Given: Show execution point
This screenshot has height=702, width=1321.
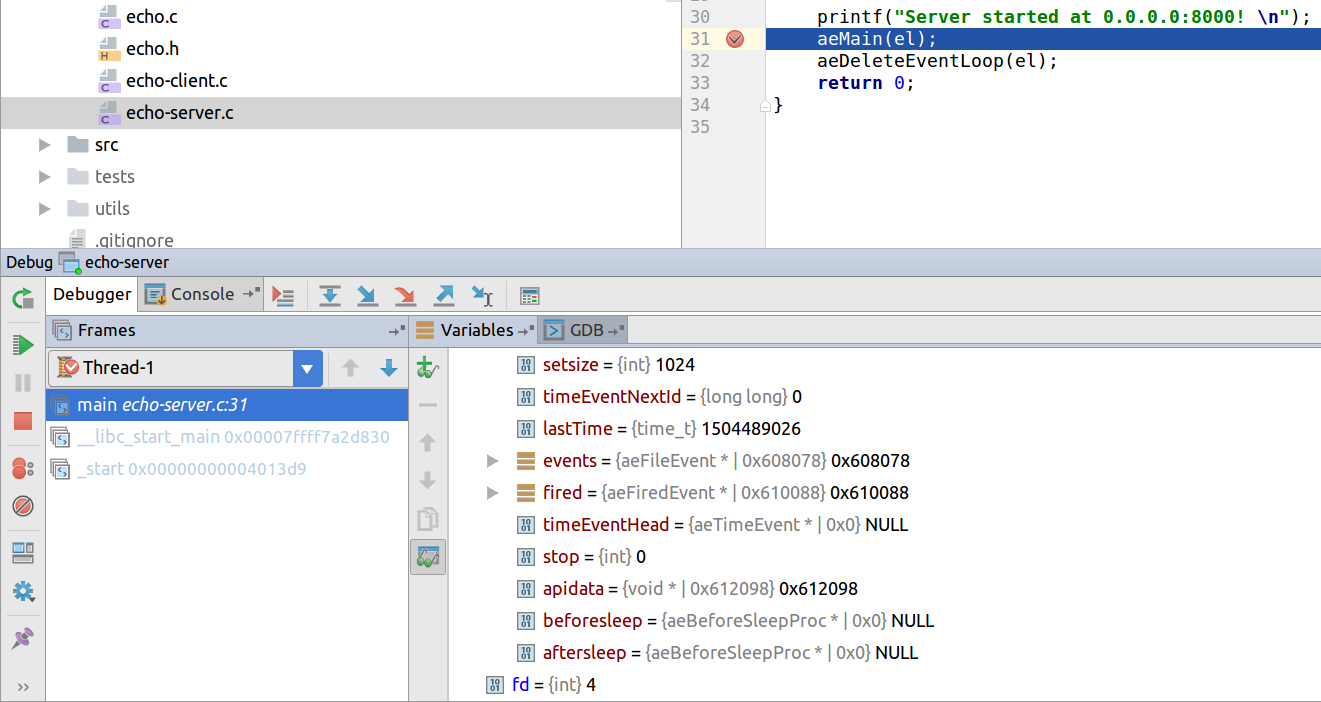Looking at the screenshot, I should click(284, 295).
